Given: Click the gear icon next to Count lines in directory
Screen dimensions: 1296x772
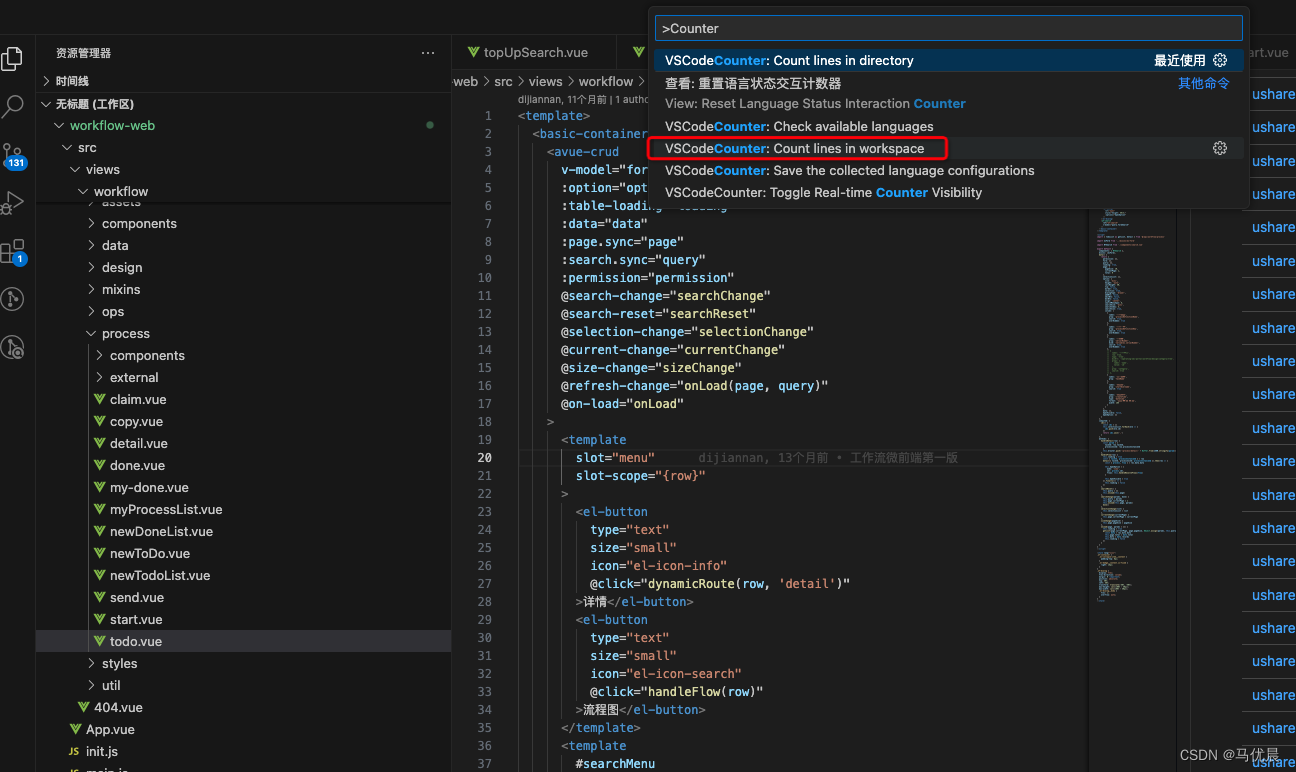Looking at the screenshot, I should [1219, 60].
